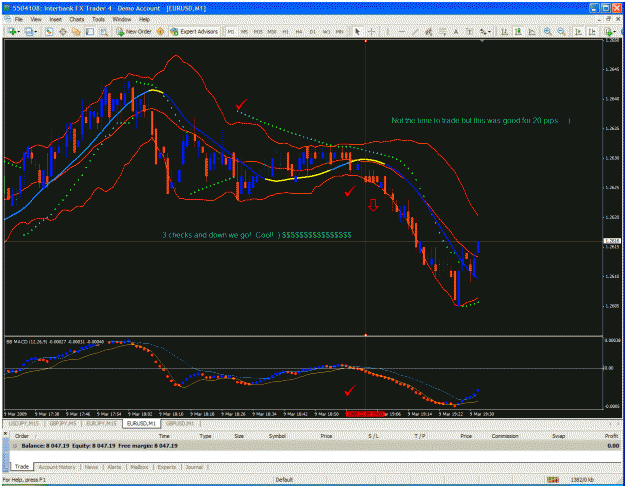Viewport: 625px width, 486px height.
Task: Switch chart to Line Chart
Action: [x=532, y=31]
